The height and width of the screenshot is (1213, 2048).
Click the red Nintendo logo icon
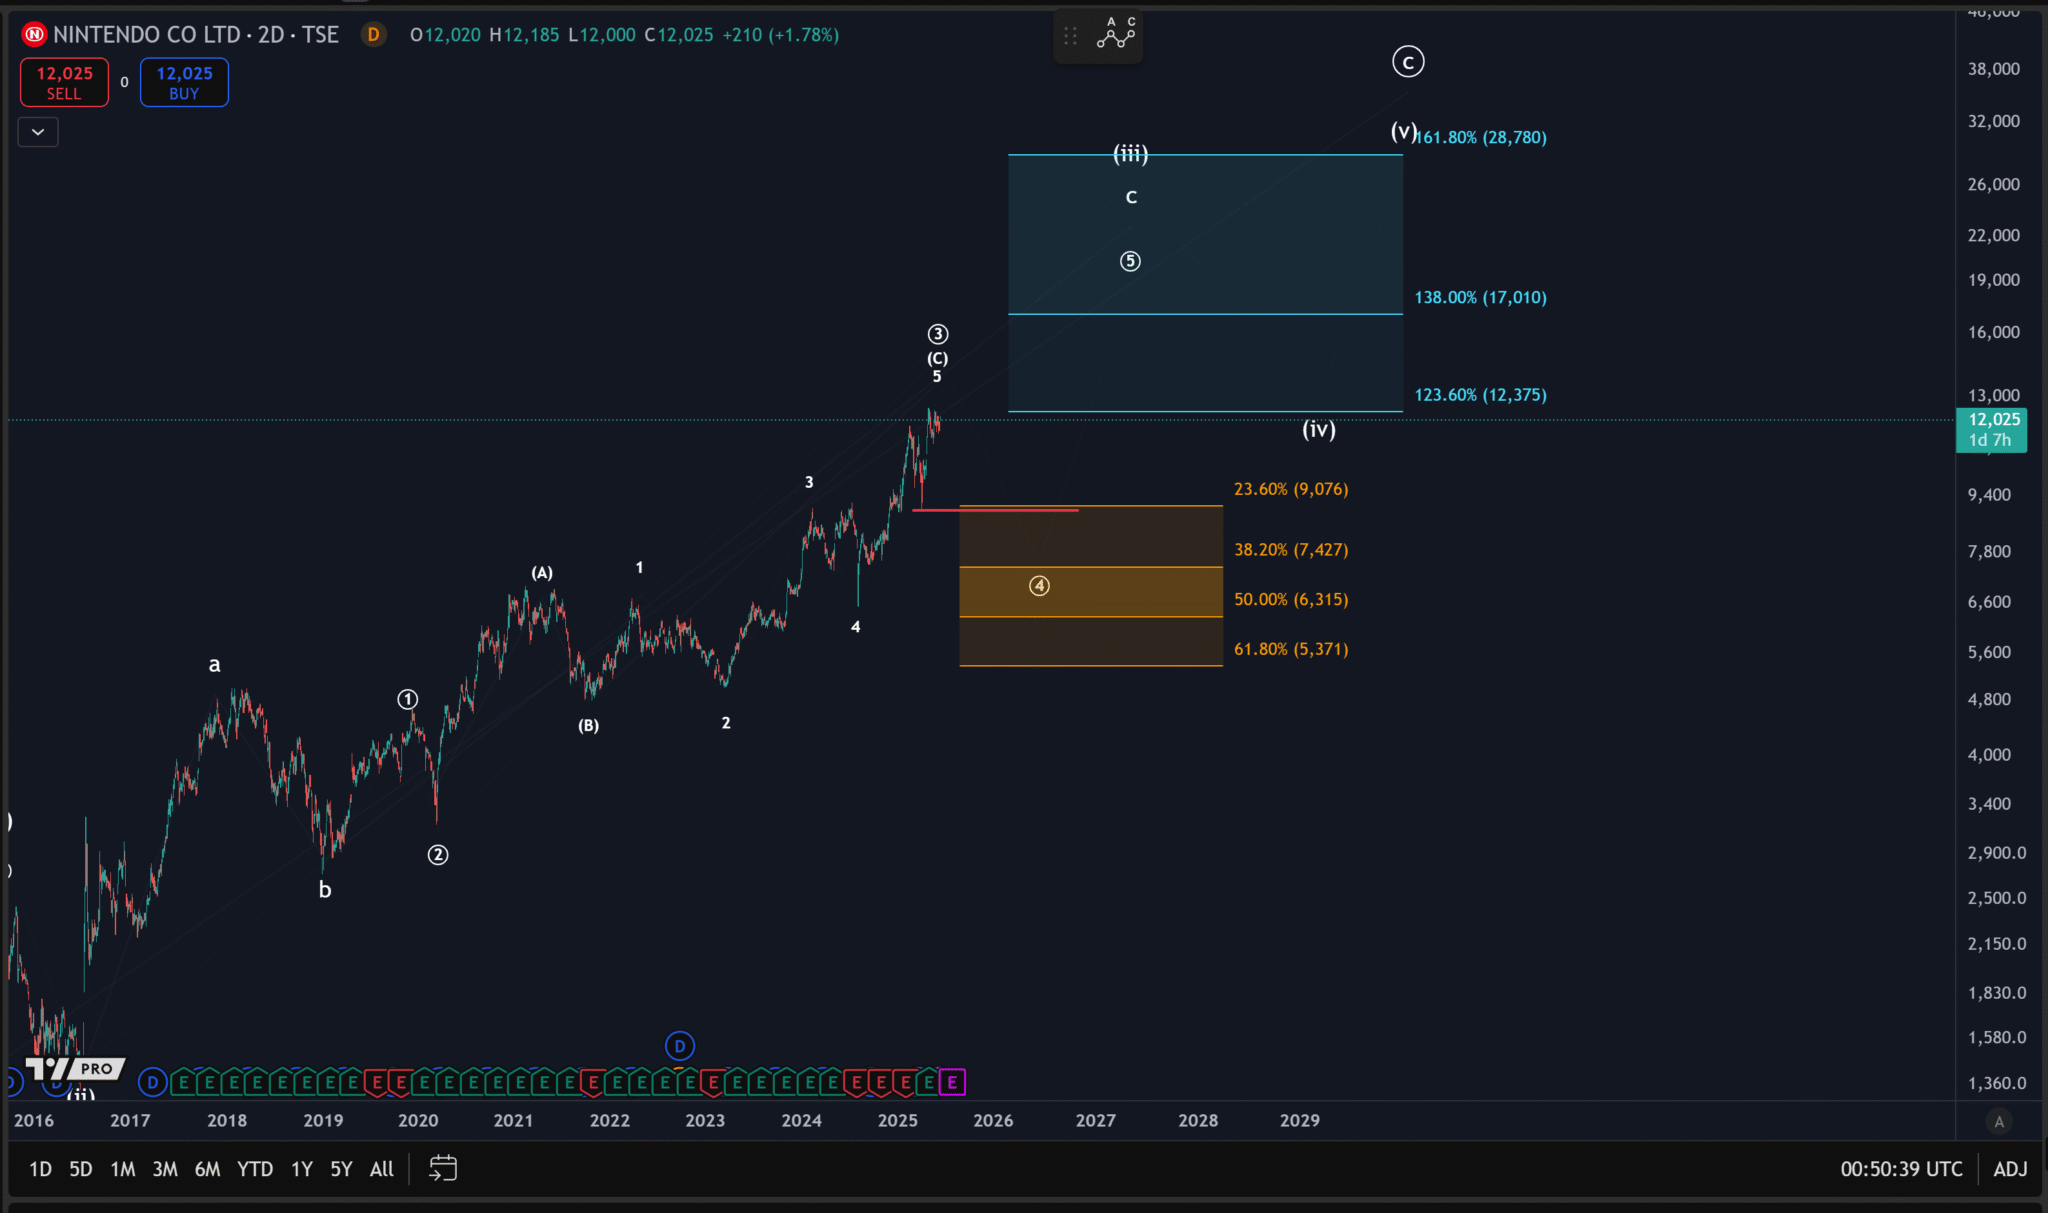(34, 35)
